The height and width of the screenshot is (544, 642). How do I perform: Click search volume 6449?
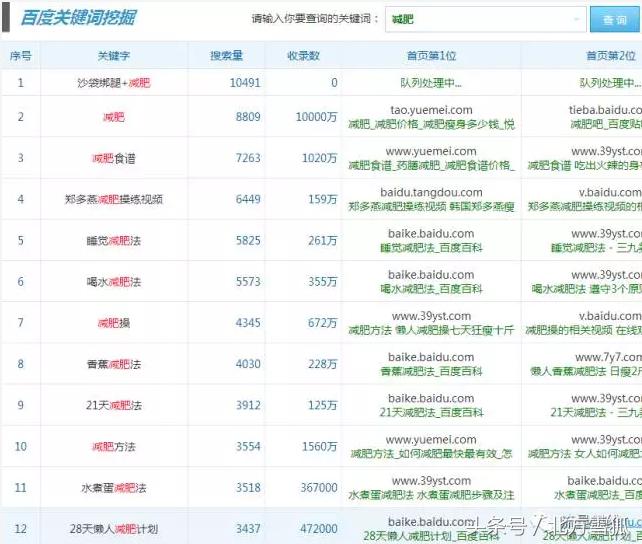[x=248, y=199]
